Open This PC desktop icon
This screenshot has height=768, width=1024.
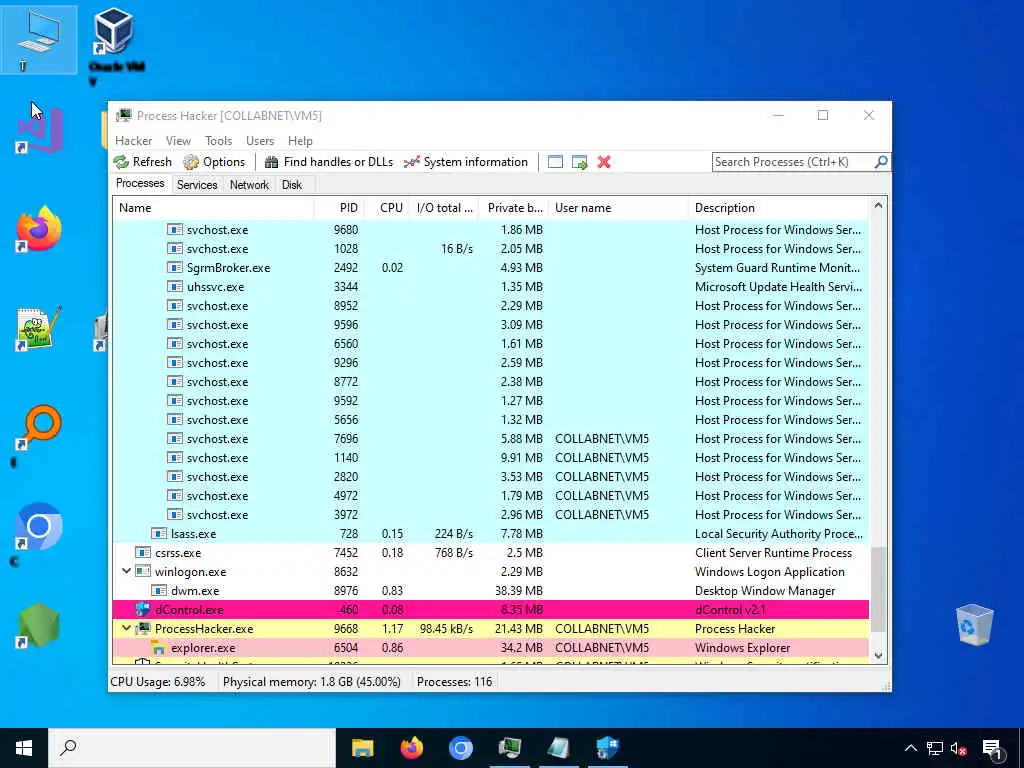[39, 40]
